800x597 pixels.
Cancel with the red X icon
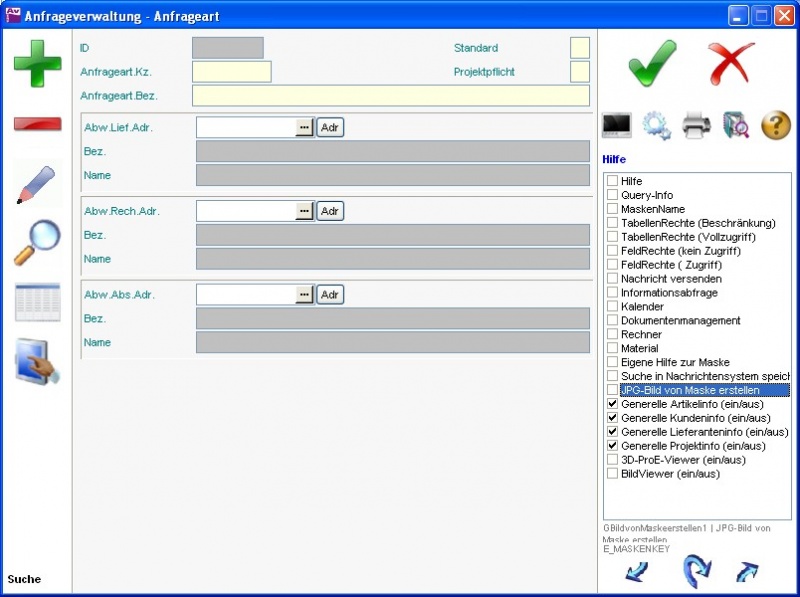tap(732, 63)
